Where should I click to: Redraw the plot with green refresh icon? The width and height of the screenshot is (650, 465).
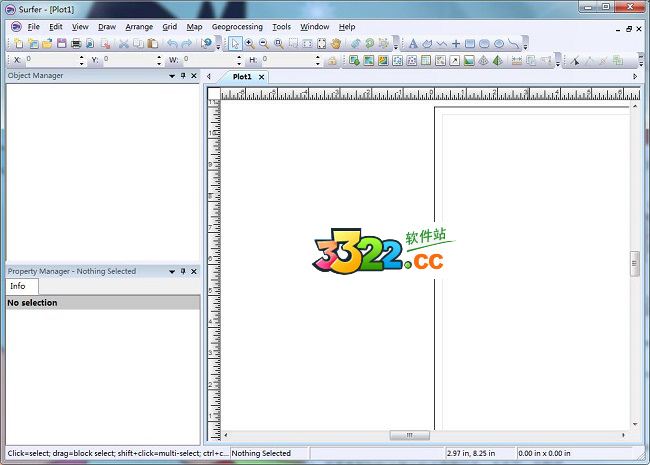click(x=369, y=43)
